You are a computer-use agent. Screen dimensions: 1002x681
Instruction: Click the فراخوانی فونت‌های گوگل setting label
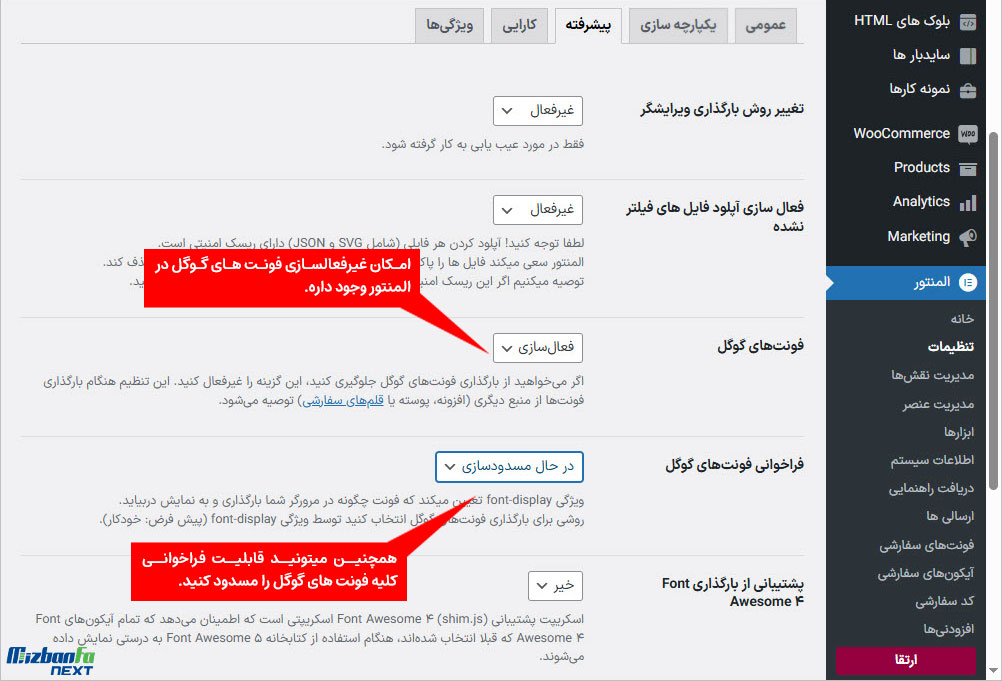(734, 465)
